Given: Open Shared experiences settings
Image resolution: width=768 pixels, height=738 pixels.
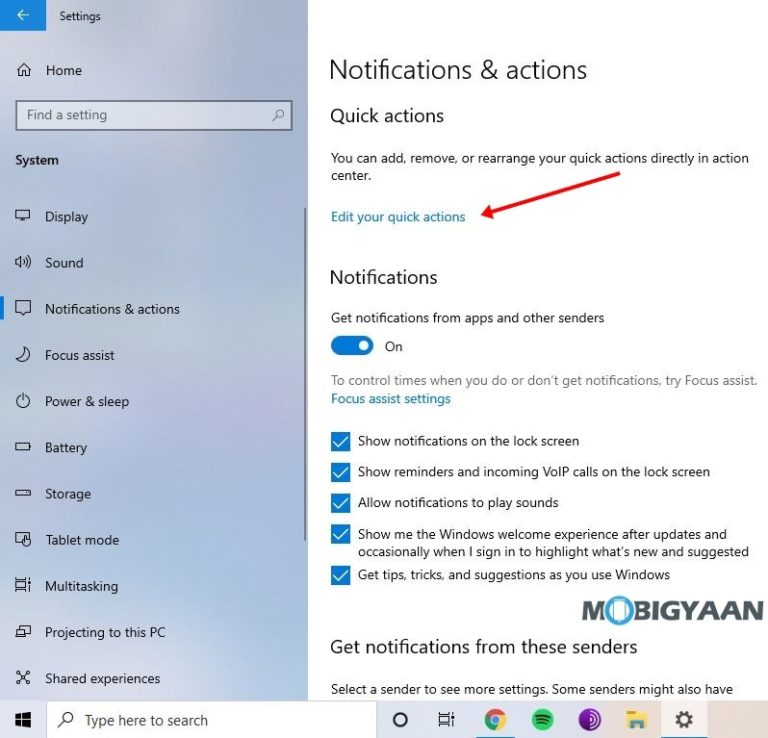Looking at the screenshot, I should 102,678.
